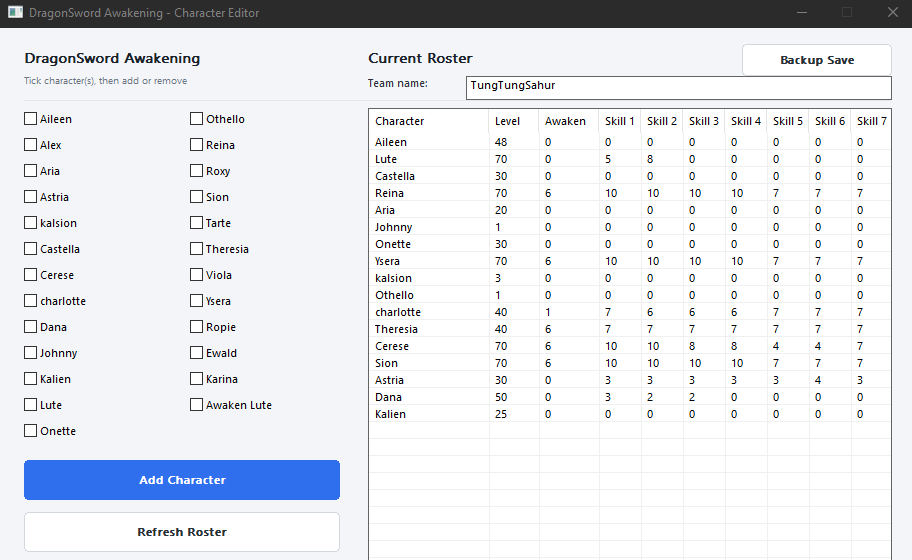This screenshot has height=560, width=912.
Task: Tick the Theresia checkbox
Action: click(196, 249)
